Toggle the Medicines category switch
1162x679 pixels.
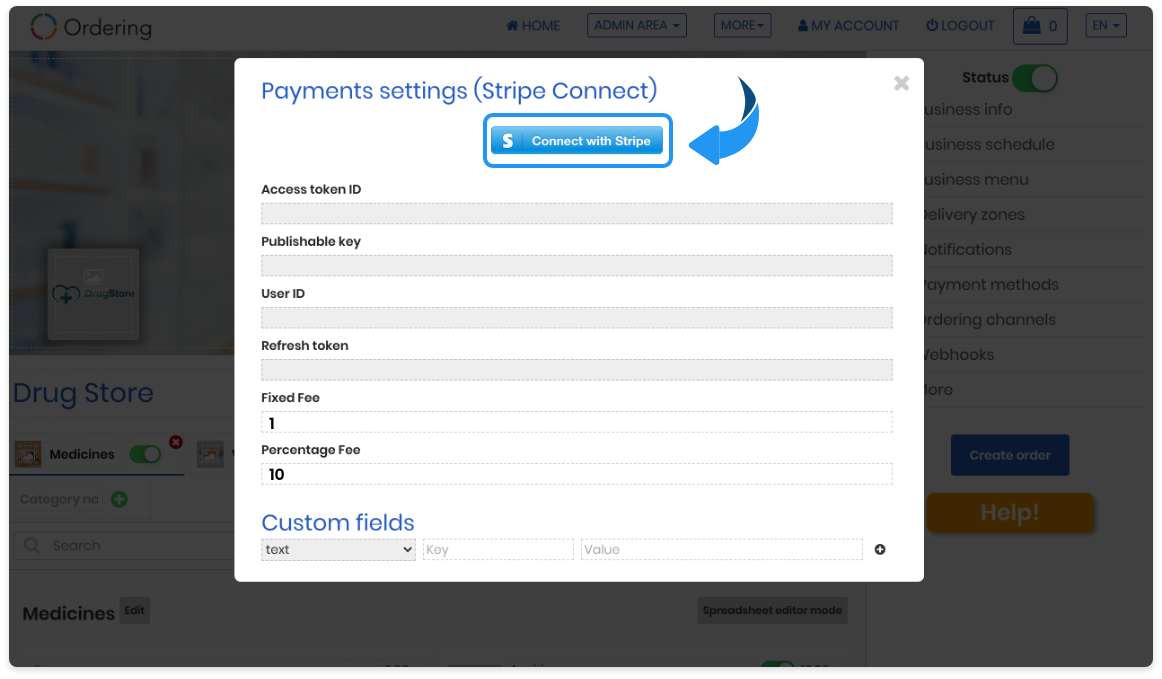[x=145, y=454]
